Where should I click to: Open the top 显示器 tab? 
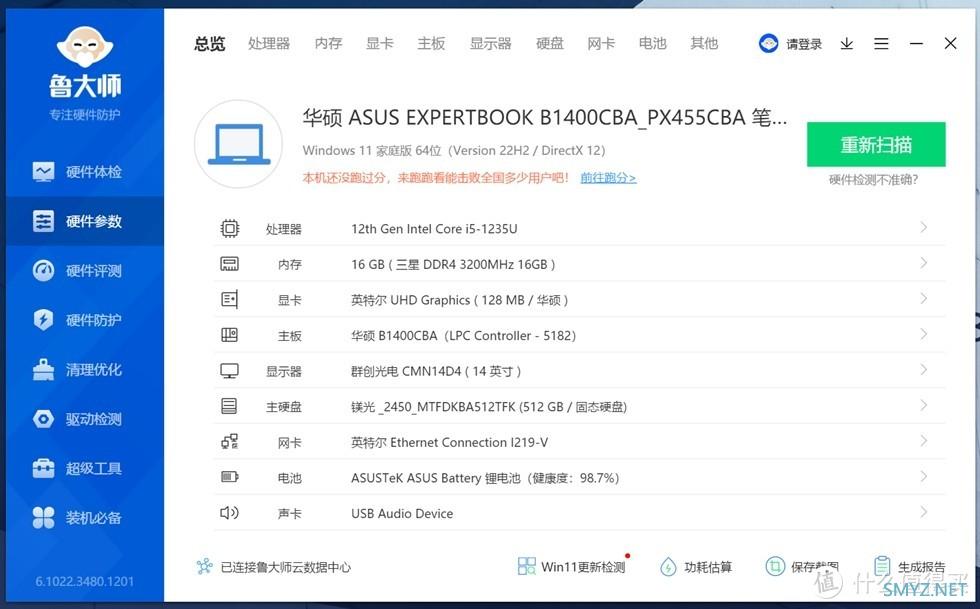coord(491,44)
